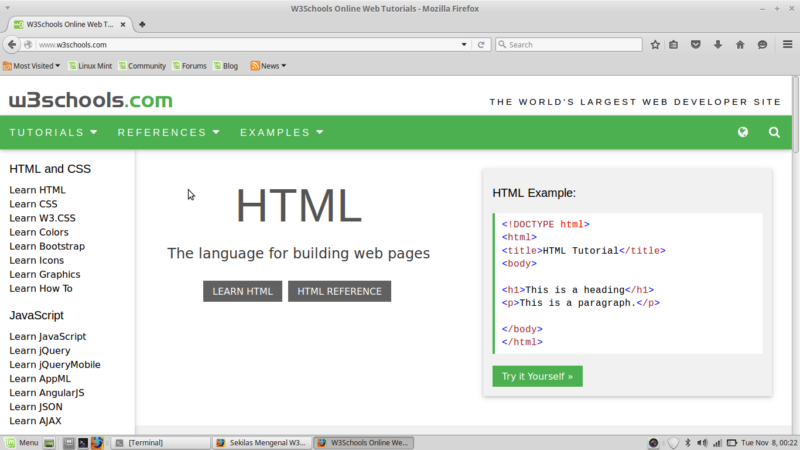This screenshot has width=800, height=450.
Task: Click the w3schools.com logo
Action: [91, 100]
